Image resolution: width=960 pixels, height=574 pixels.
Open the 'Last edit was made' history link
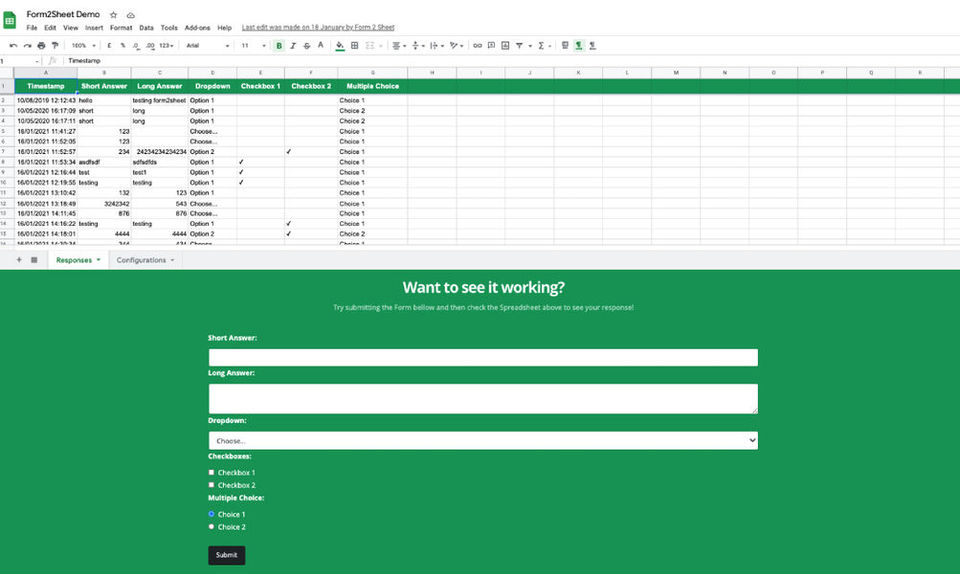pos(318,28)
